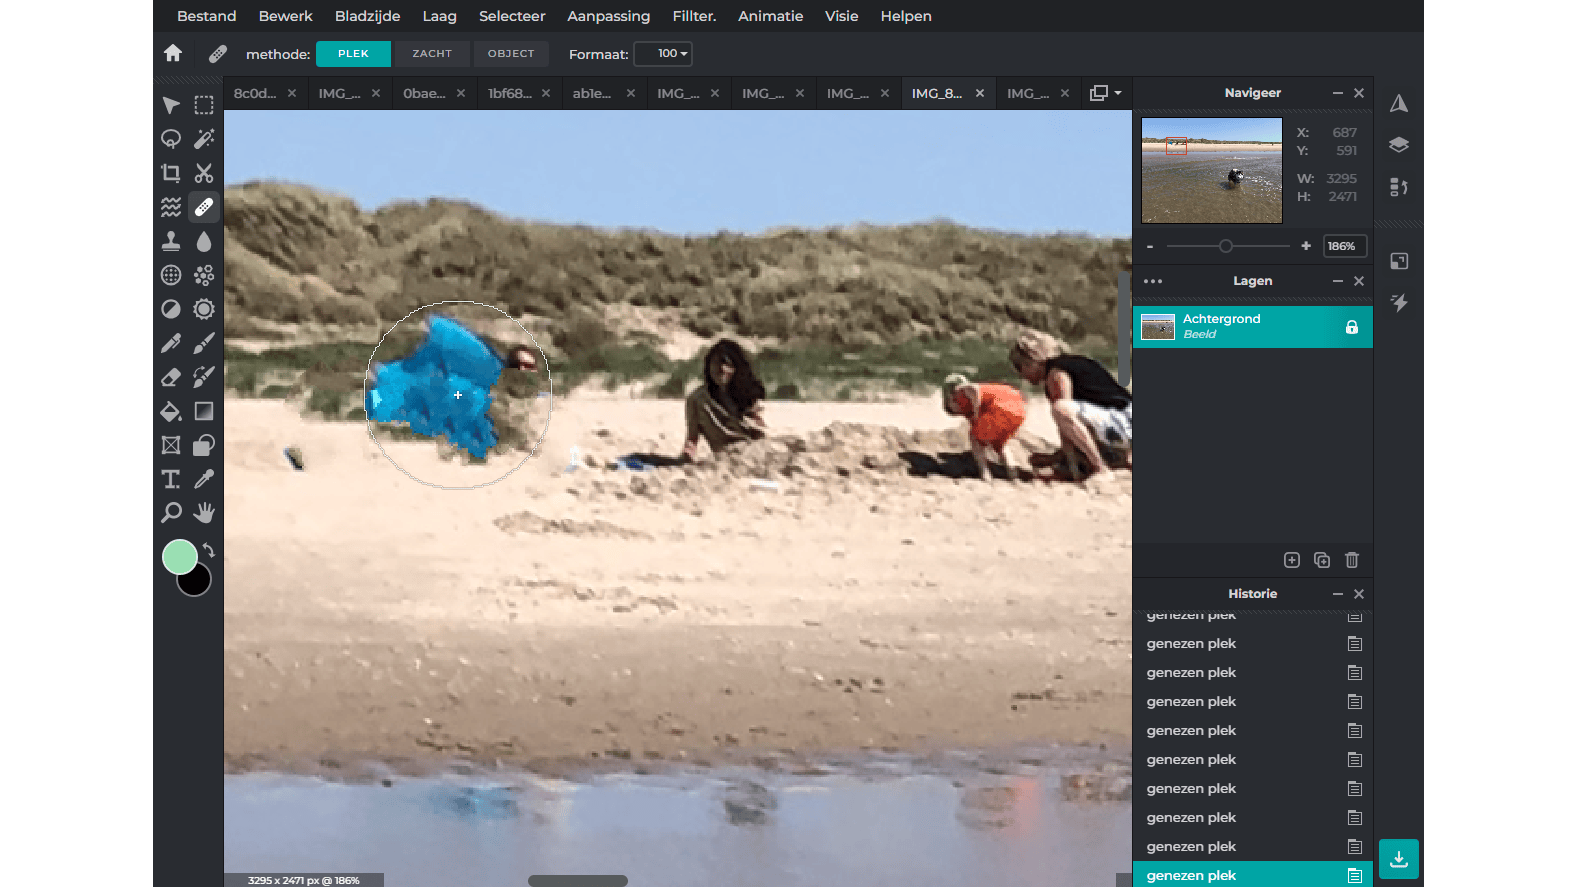Switch to the 1bf68... document tab
This screenshot has width=1577, height=887.
click(x=510, y=93)
